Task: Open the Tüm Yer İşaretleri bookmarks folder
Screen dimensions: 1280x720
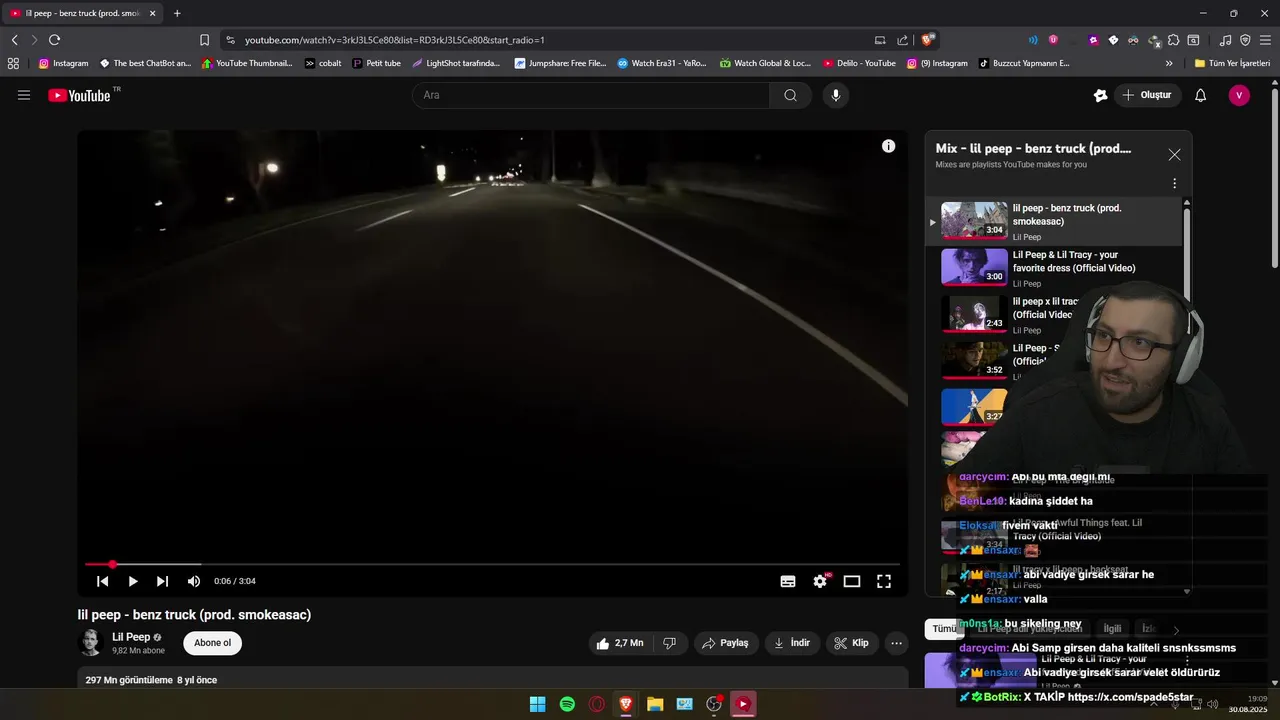Action: coord(1232,63)
